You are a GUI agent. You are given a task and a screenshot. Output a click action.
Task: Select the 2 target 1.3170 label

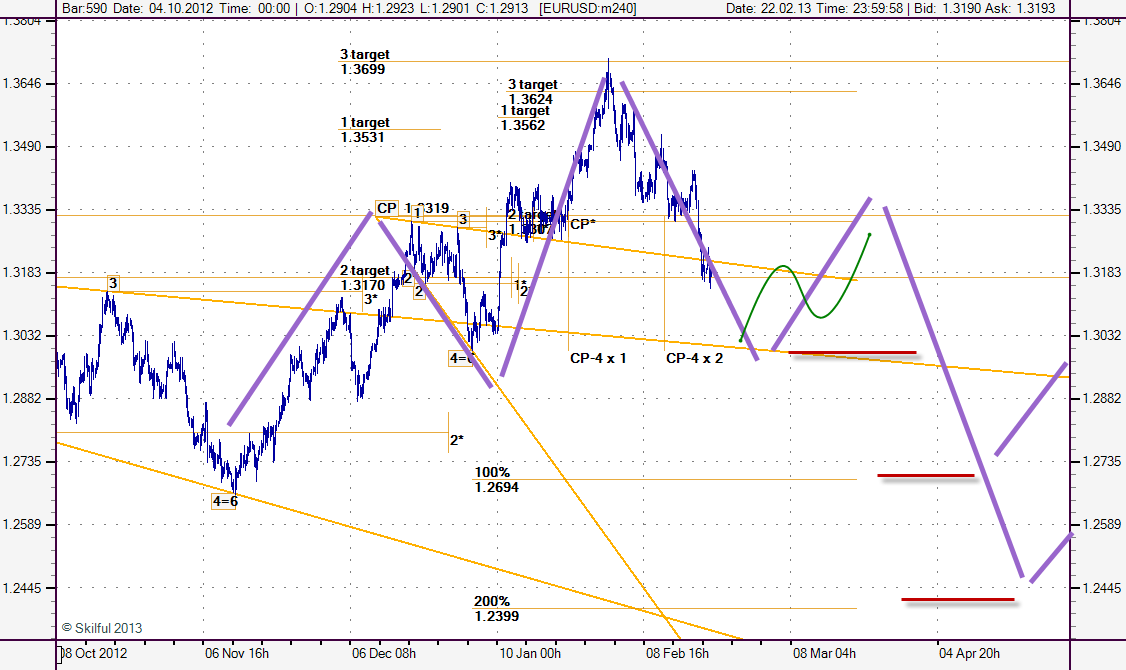tap(364, 278)
